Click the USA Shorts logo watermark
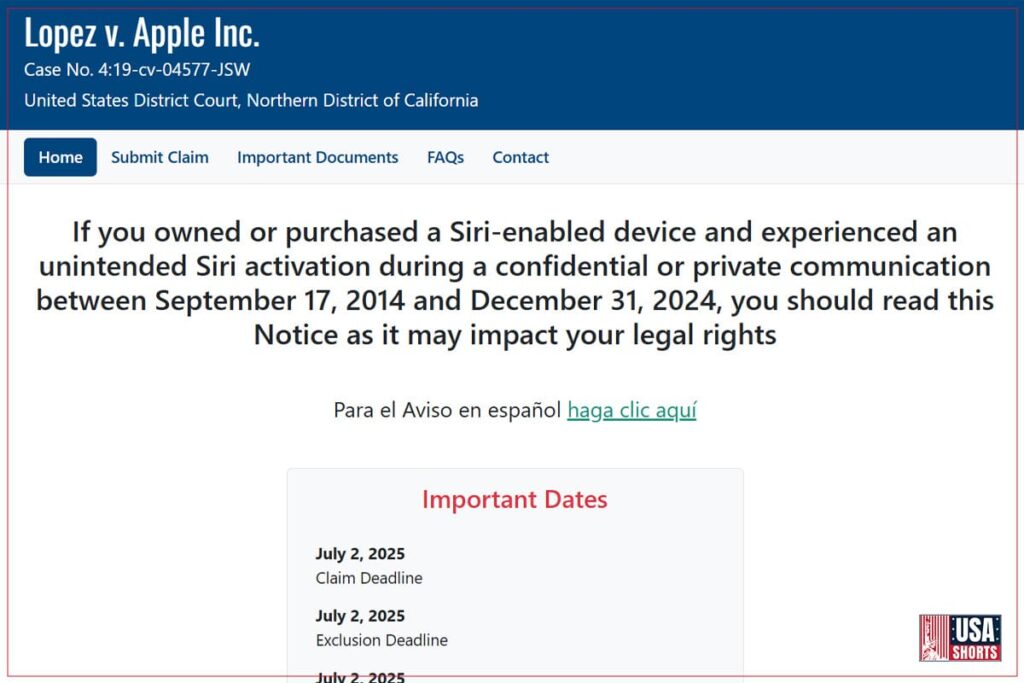 (x=960, y=638)
